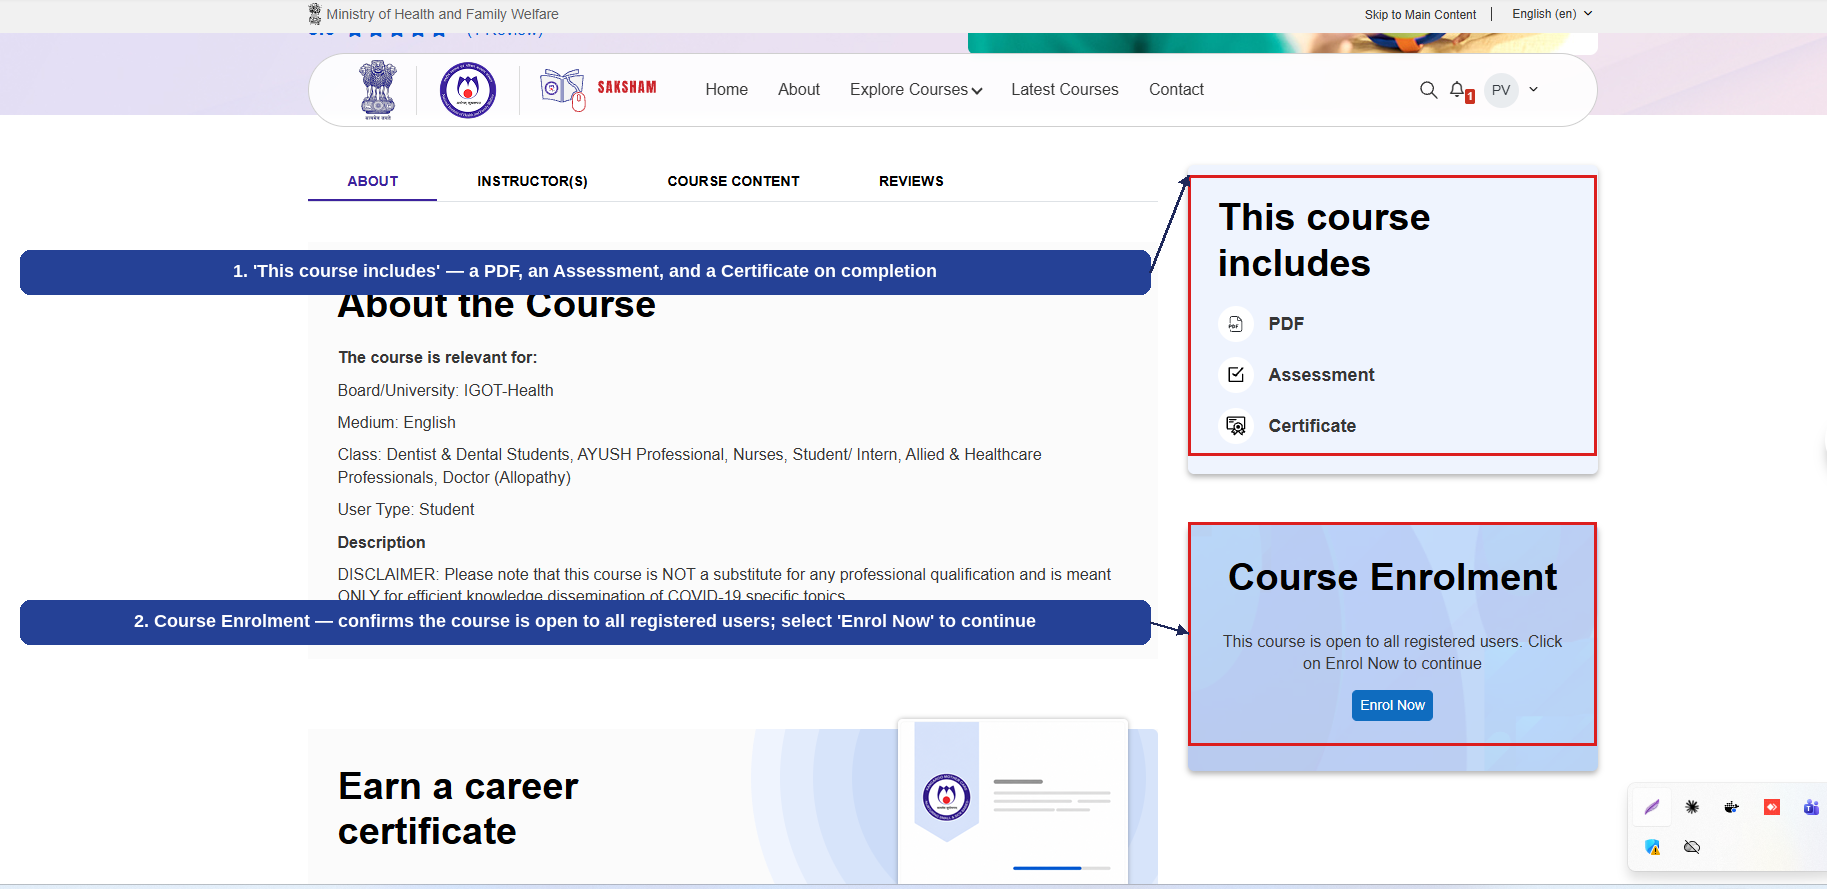Click the 'Course Enrolment' heading
This screenshot has height=889, width=1827.
click(1392, 577)
